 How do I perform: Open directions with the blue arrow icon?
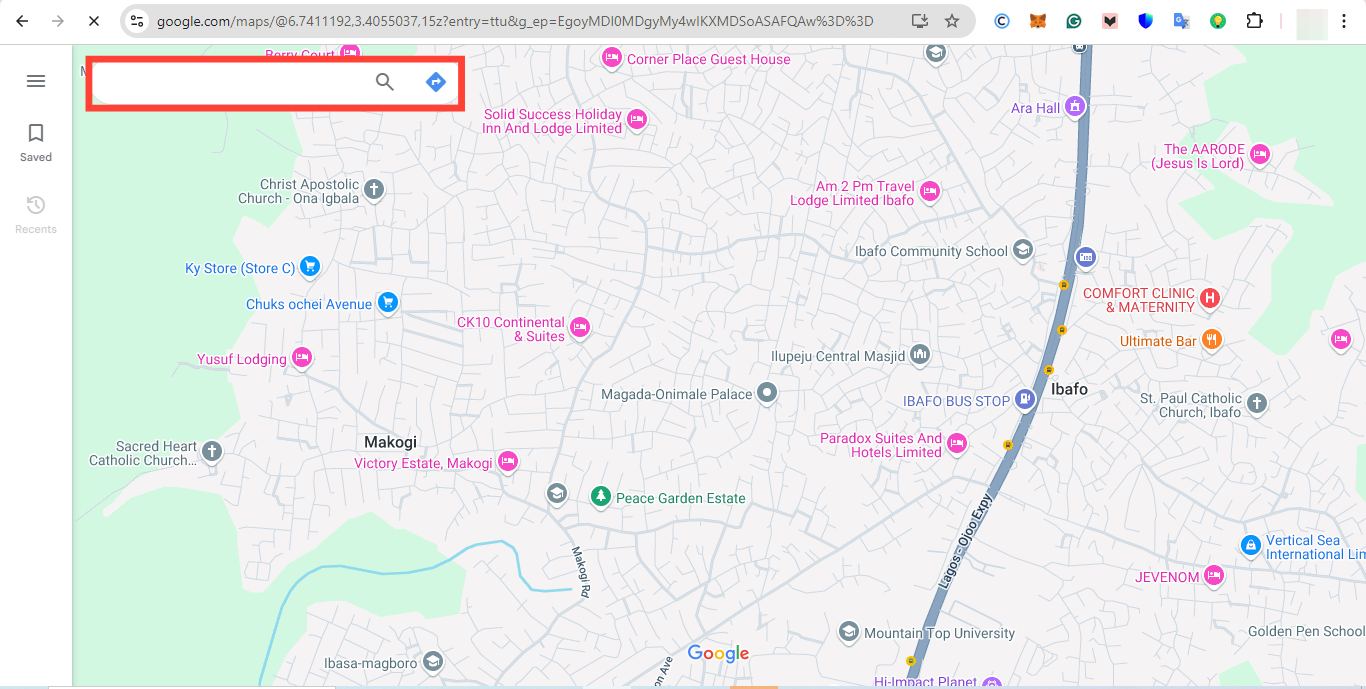pos(436,82)
